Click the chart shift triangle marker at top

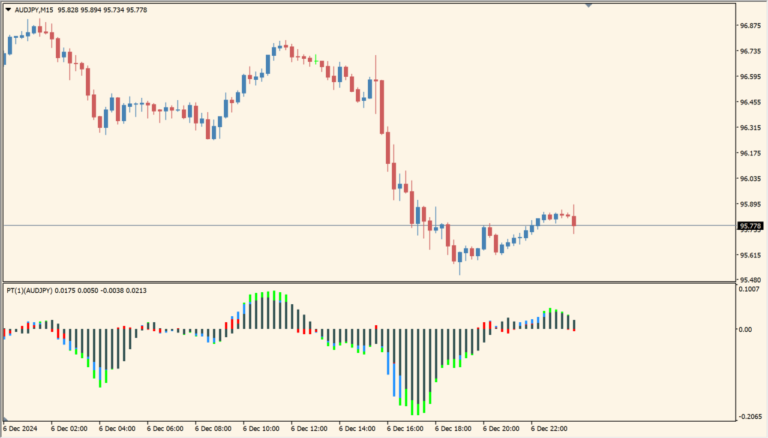[x=588, y=4]
